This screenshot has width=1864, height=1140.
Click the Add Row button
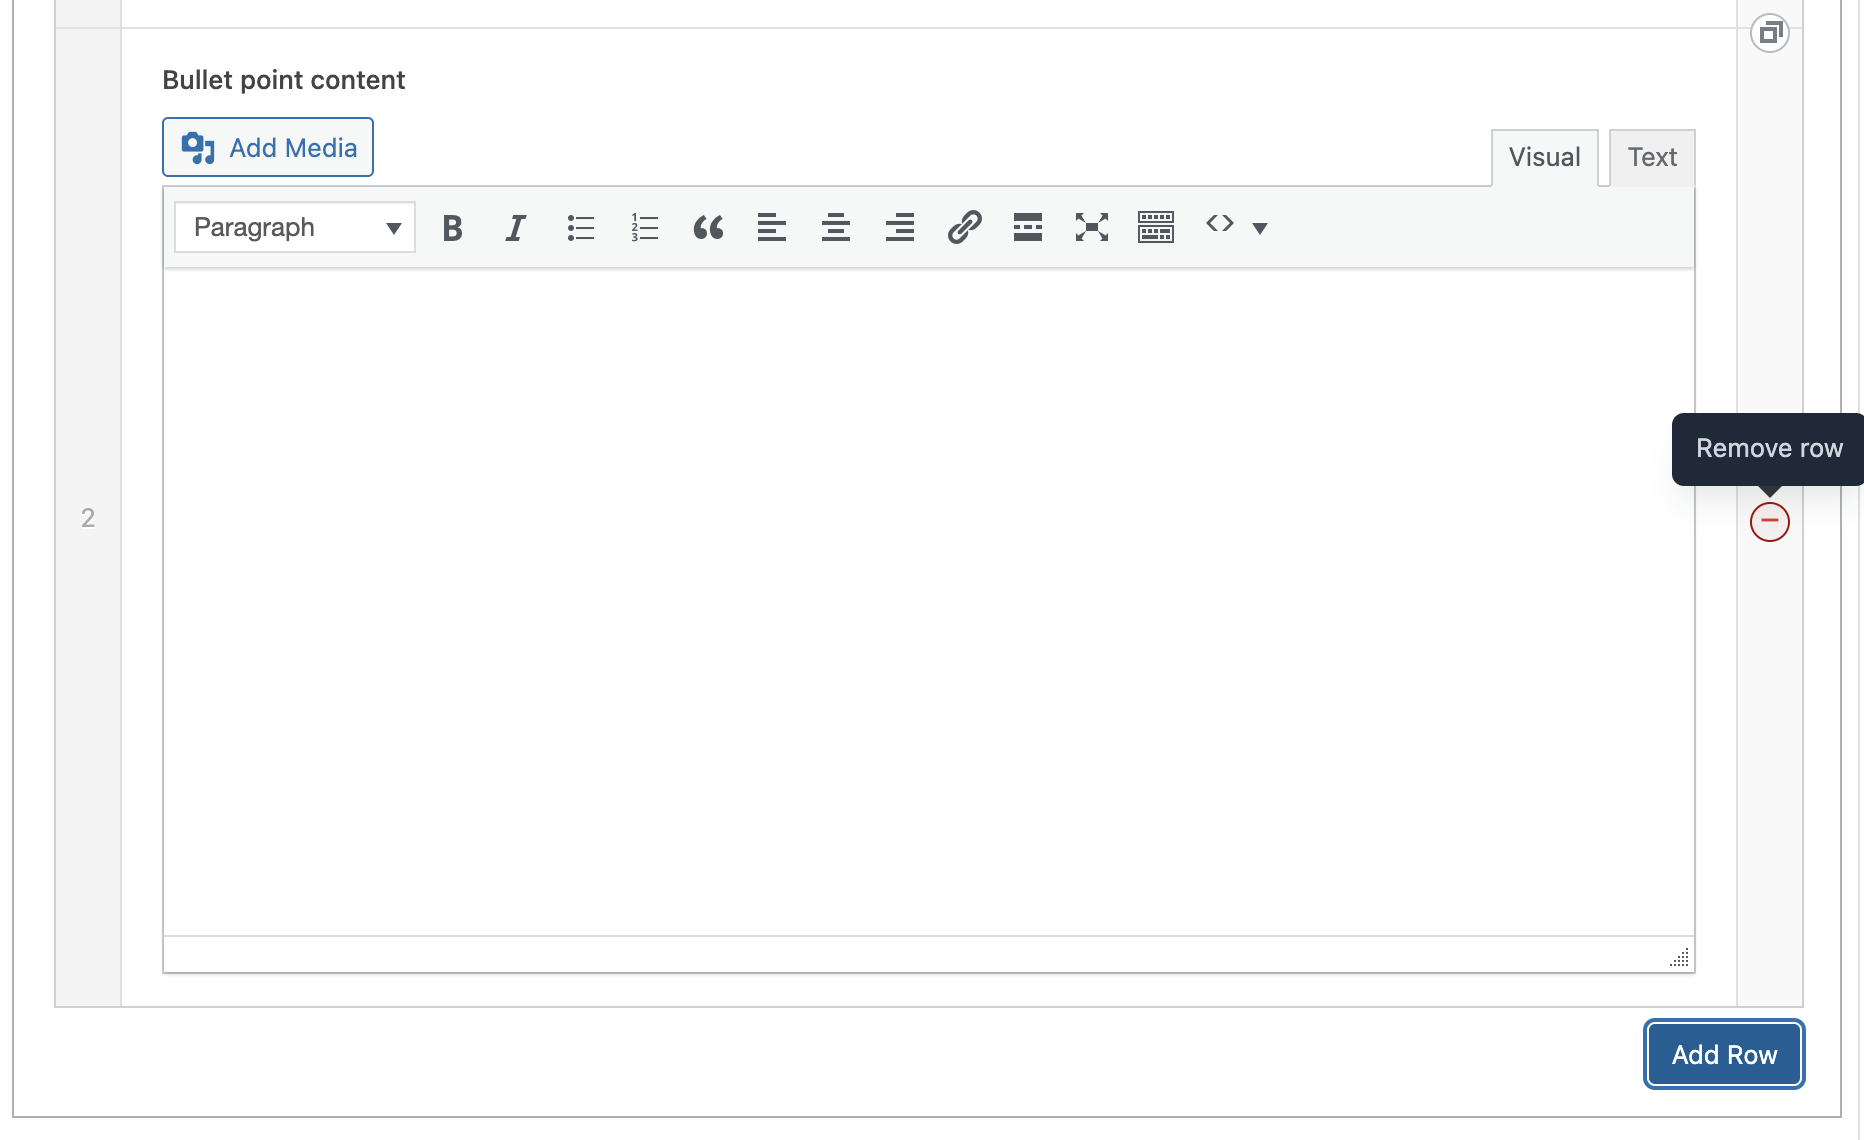[x=1724, y=1055]
